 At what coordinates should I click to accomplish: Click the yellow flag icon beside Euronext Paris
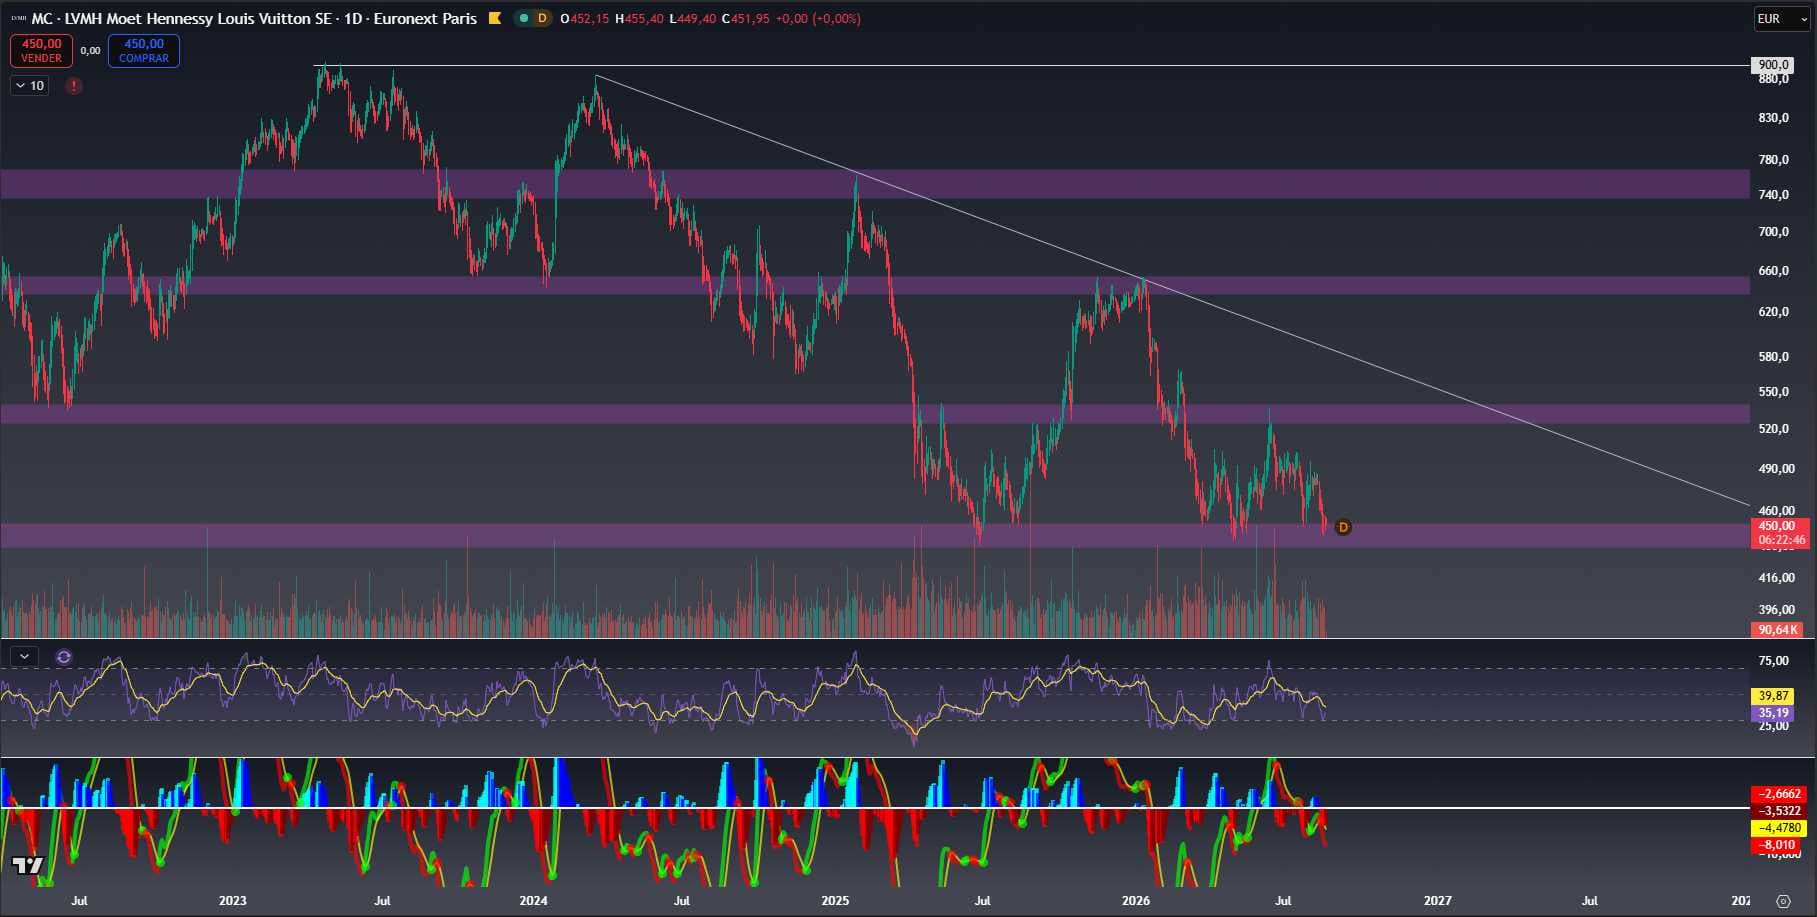point(494,18)
